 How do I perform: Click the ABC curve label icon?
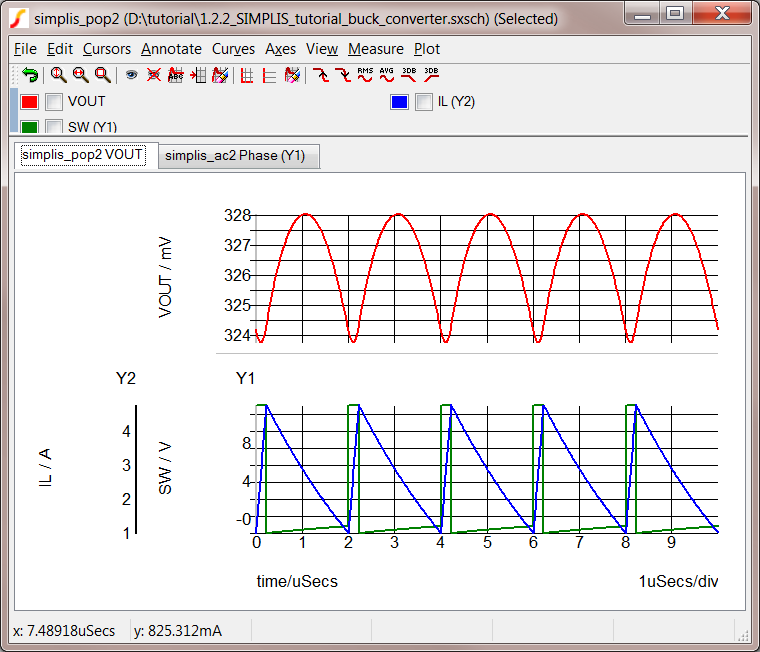[x=175, y=75]
